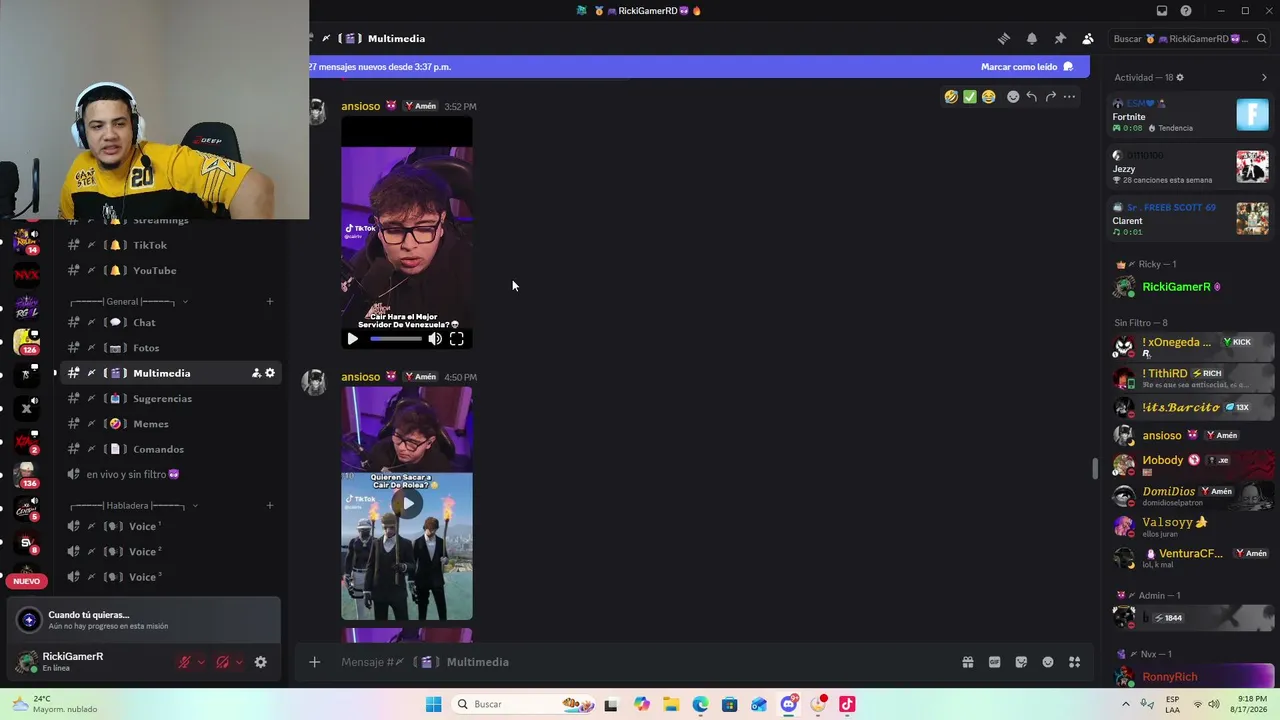Forward the message with forward arrow
This screenshot has height=720, width=1280.
click(x=1051, y=97)
